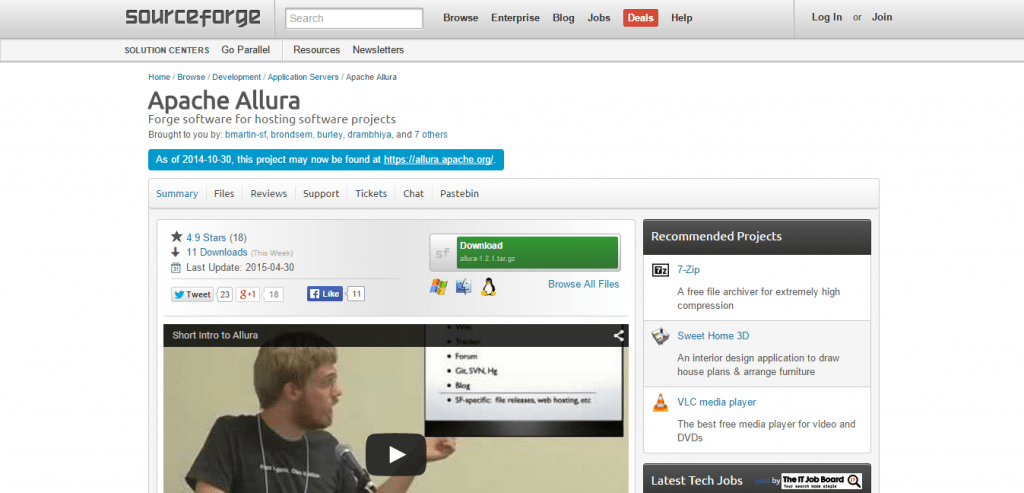Click the last update calendar icon
Viewport: 1024px width, 493px height.
[x=176, y=267]
